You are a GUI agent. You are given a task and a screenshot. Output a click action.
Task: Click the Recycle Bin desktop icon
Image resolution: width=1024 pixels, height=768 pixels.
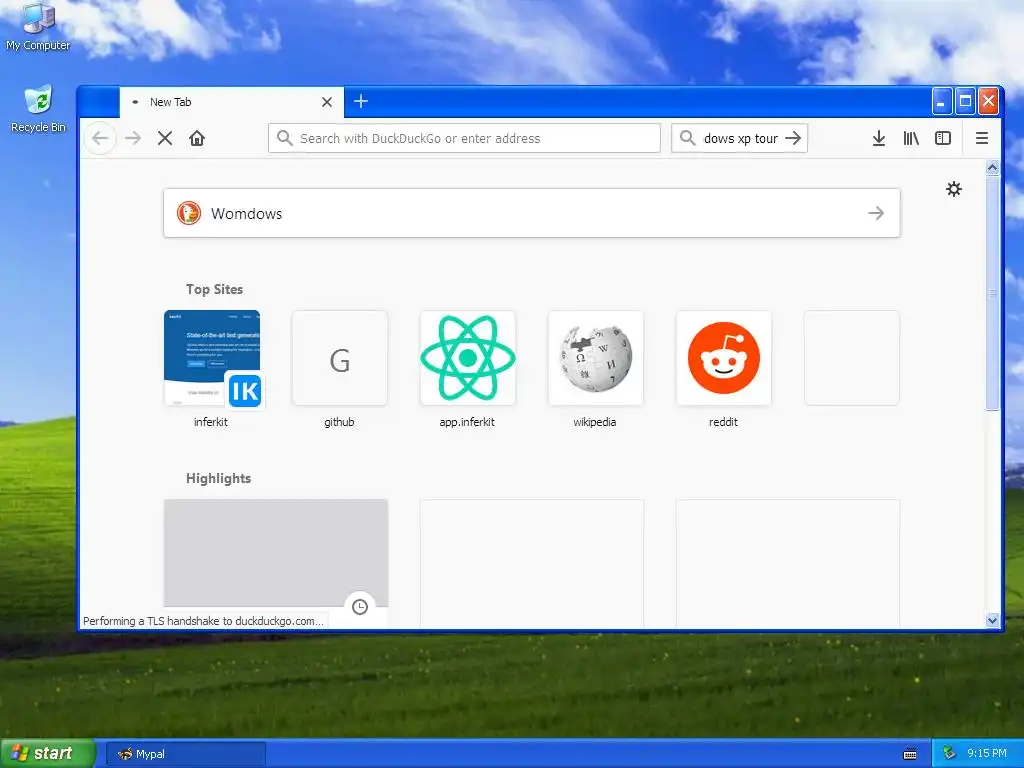(x=38, y=109)
